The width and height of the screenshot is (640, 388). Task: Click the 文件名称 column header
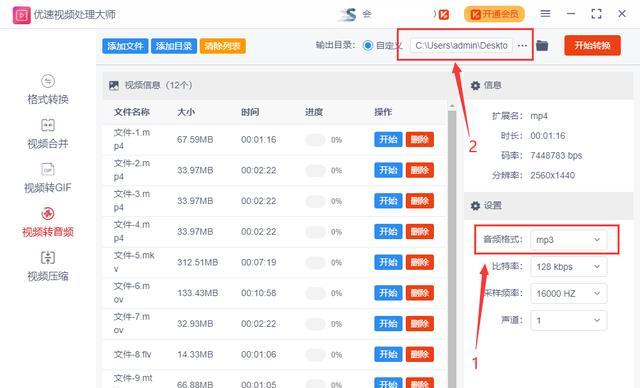coord(132,112)
